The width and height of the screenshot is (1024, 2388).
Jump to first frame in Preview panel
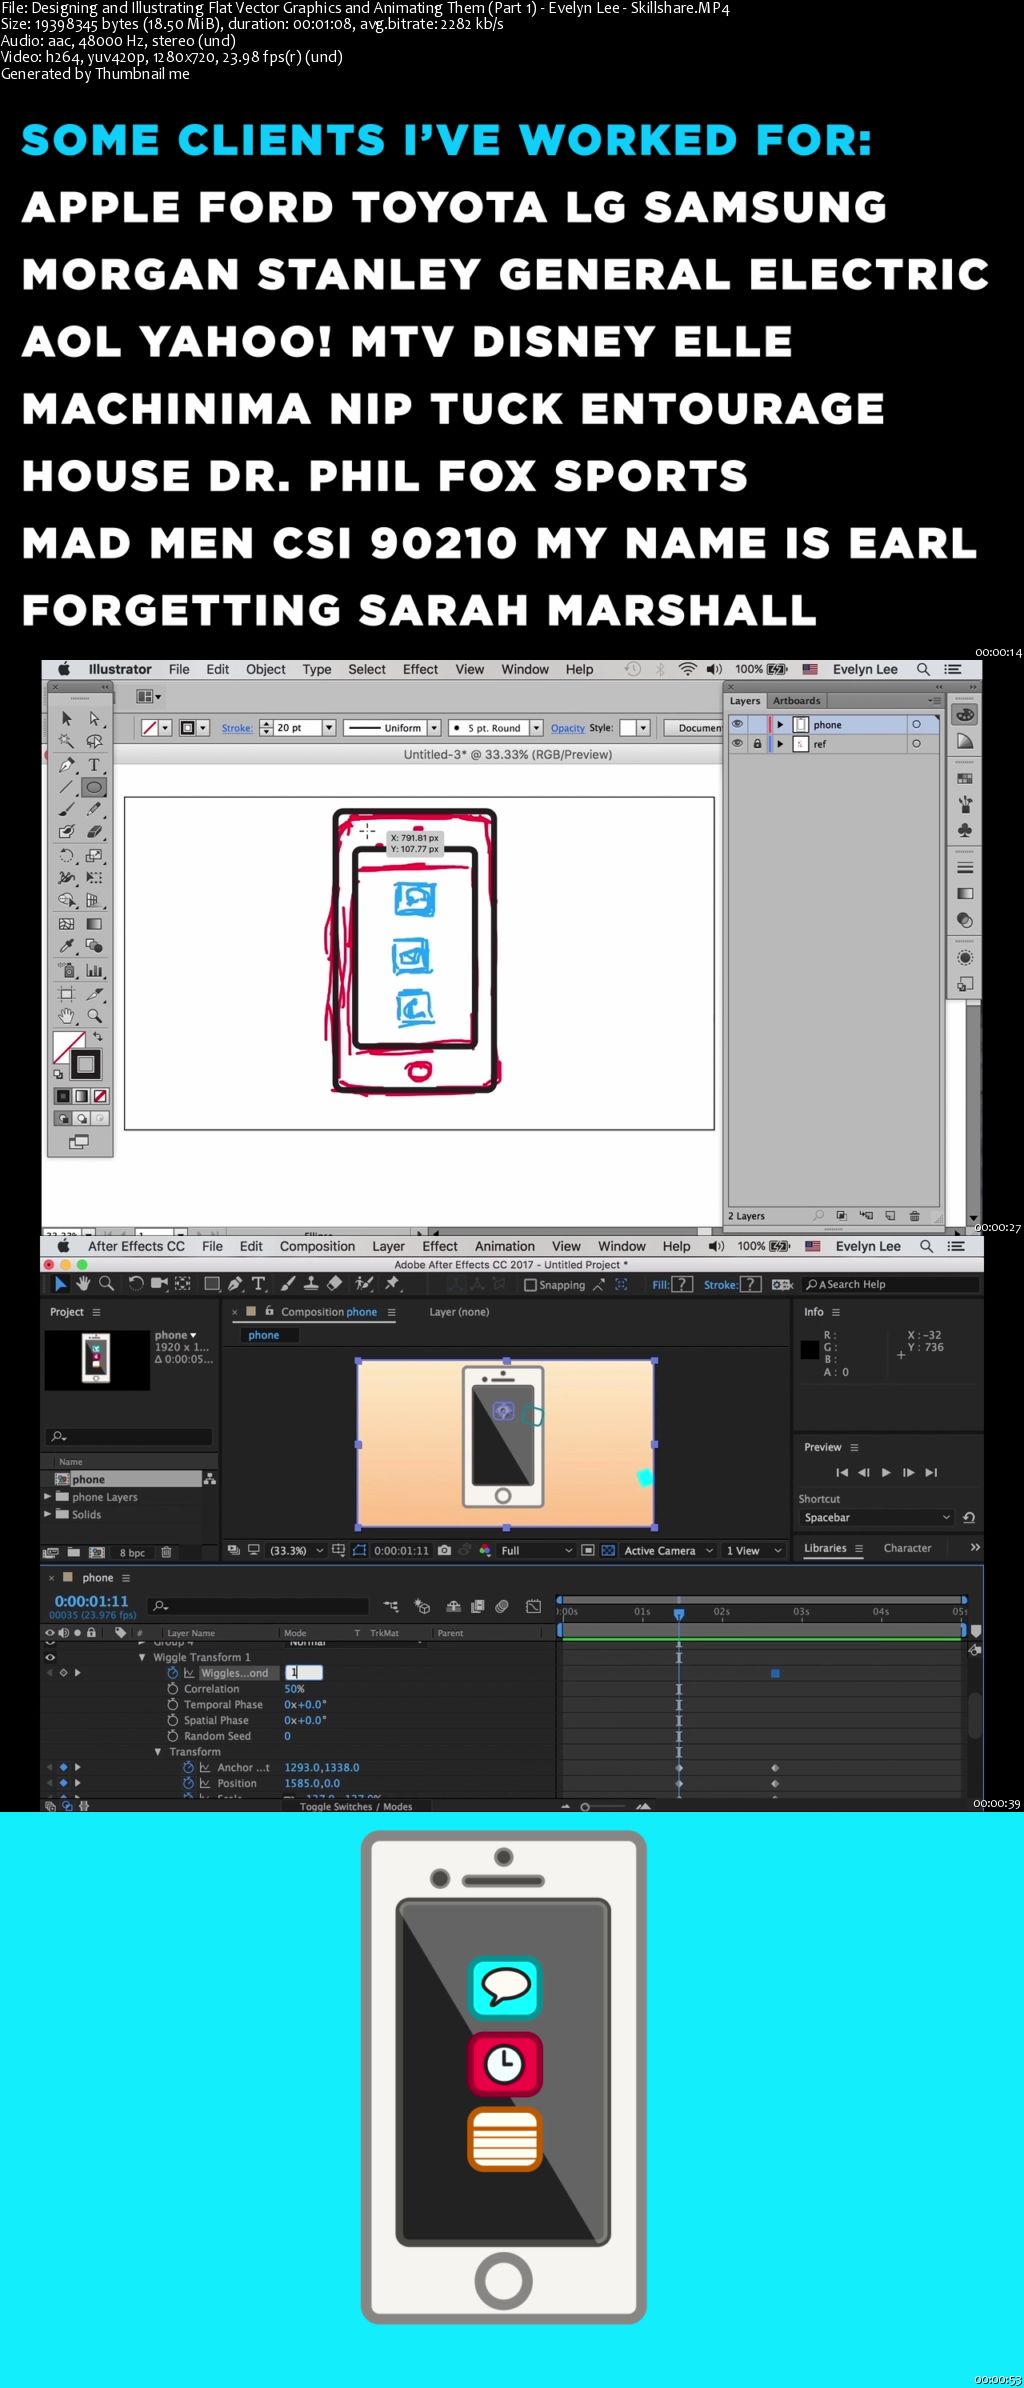click(842, 1472)
